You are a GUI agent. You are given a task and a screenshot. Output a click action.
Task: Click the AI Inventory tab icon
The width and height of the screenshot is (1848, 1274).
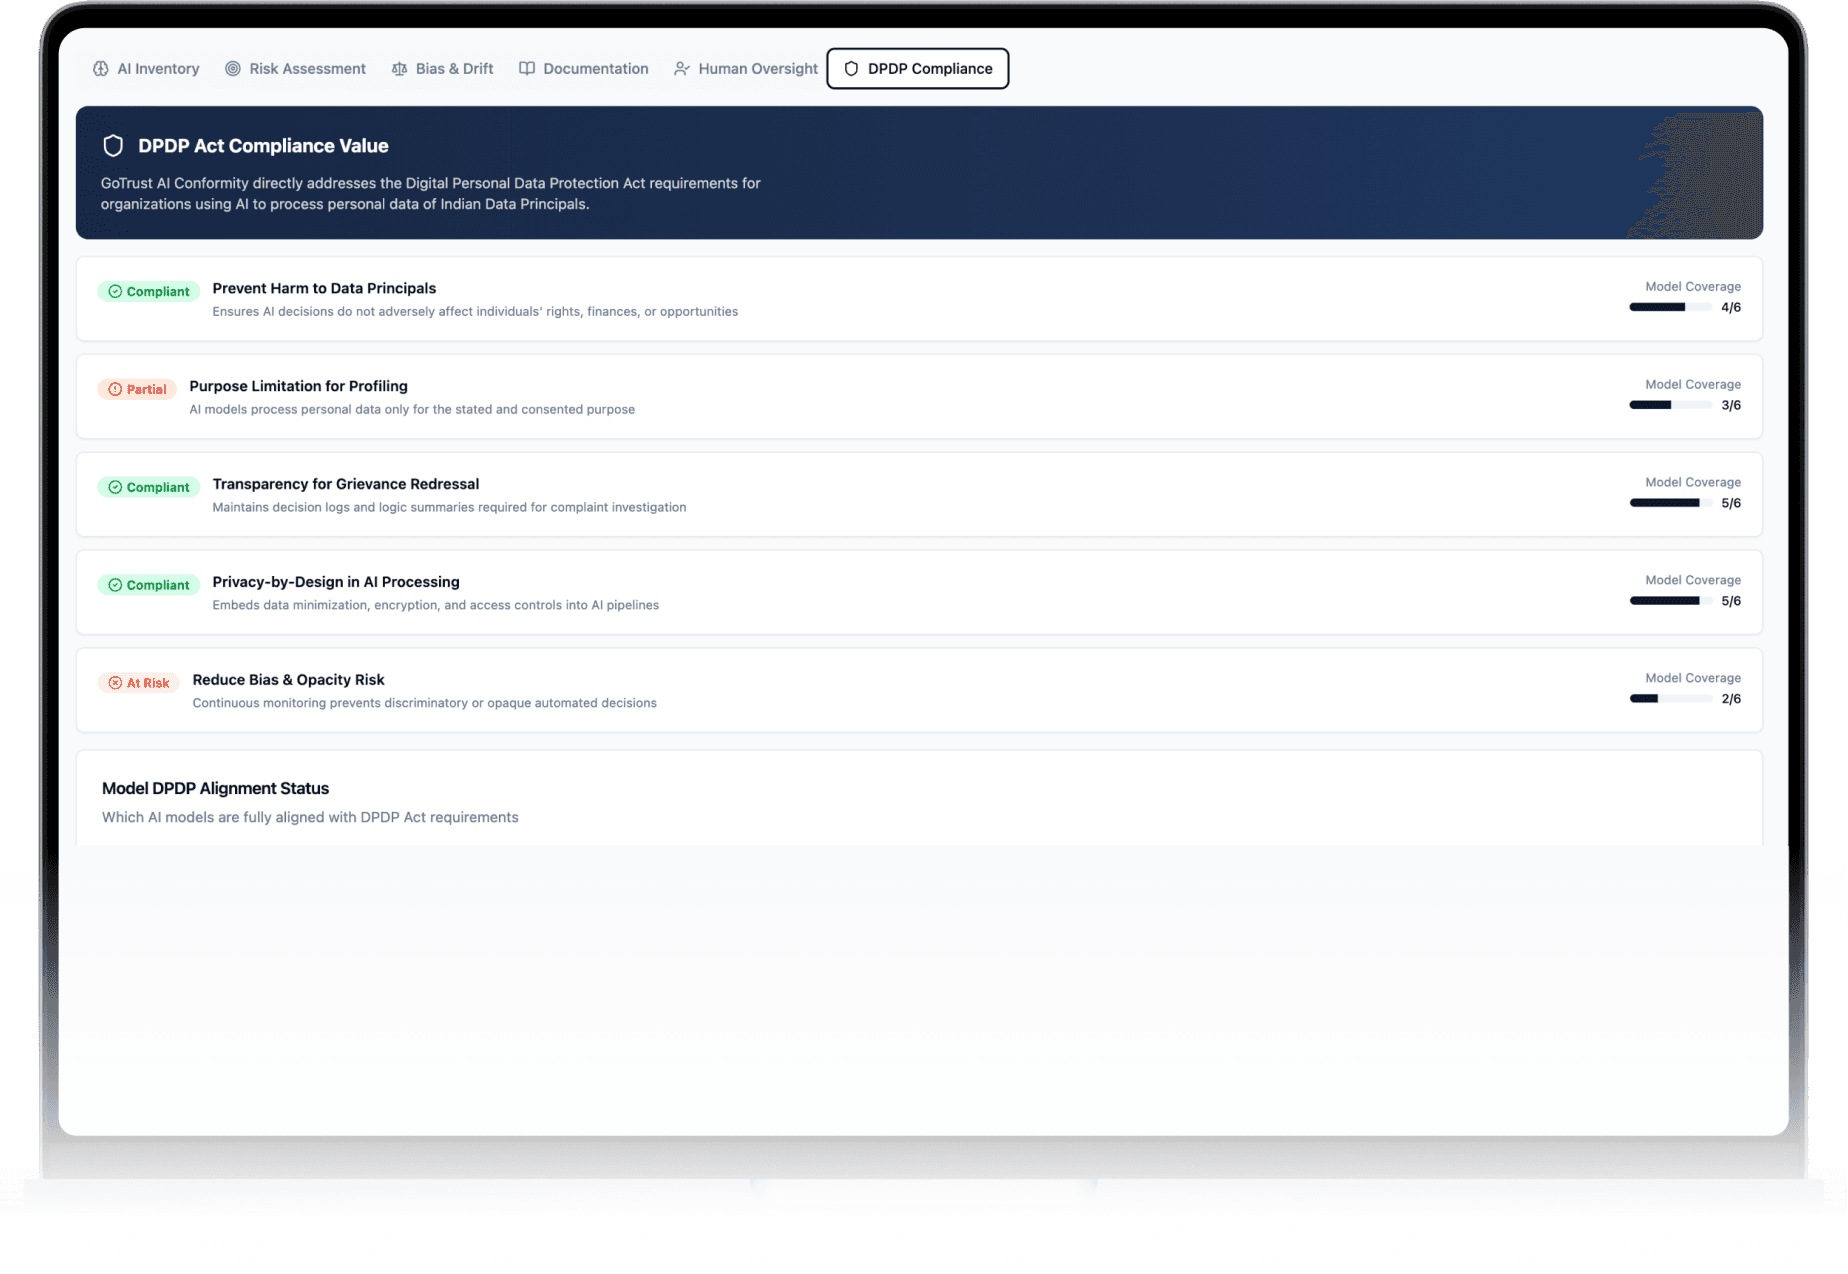(x=101, y=69)
